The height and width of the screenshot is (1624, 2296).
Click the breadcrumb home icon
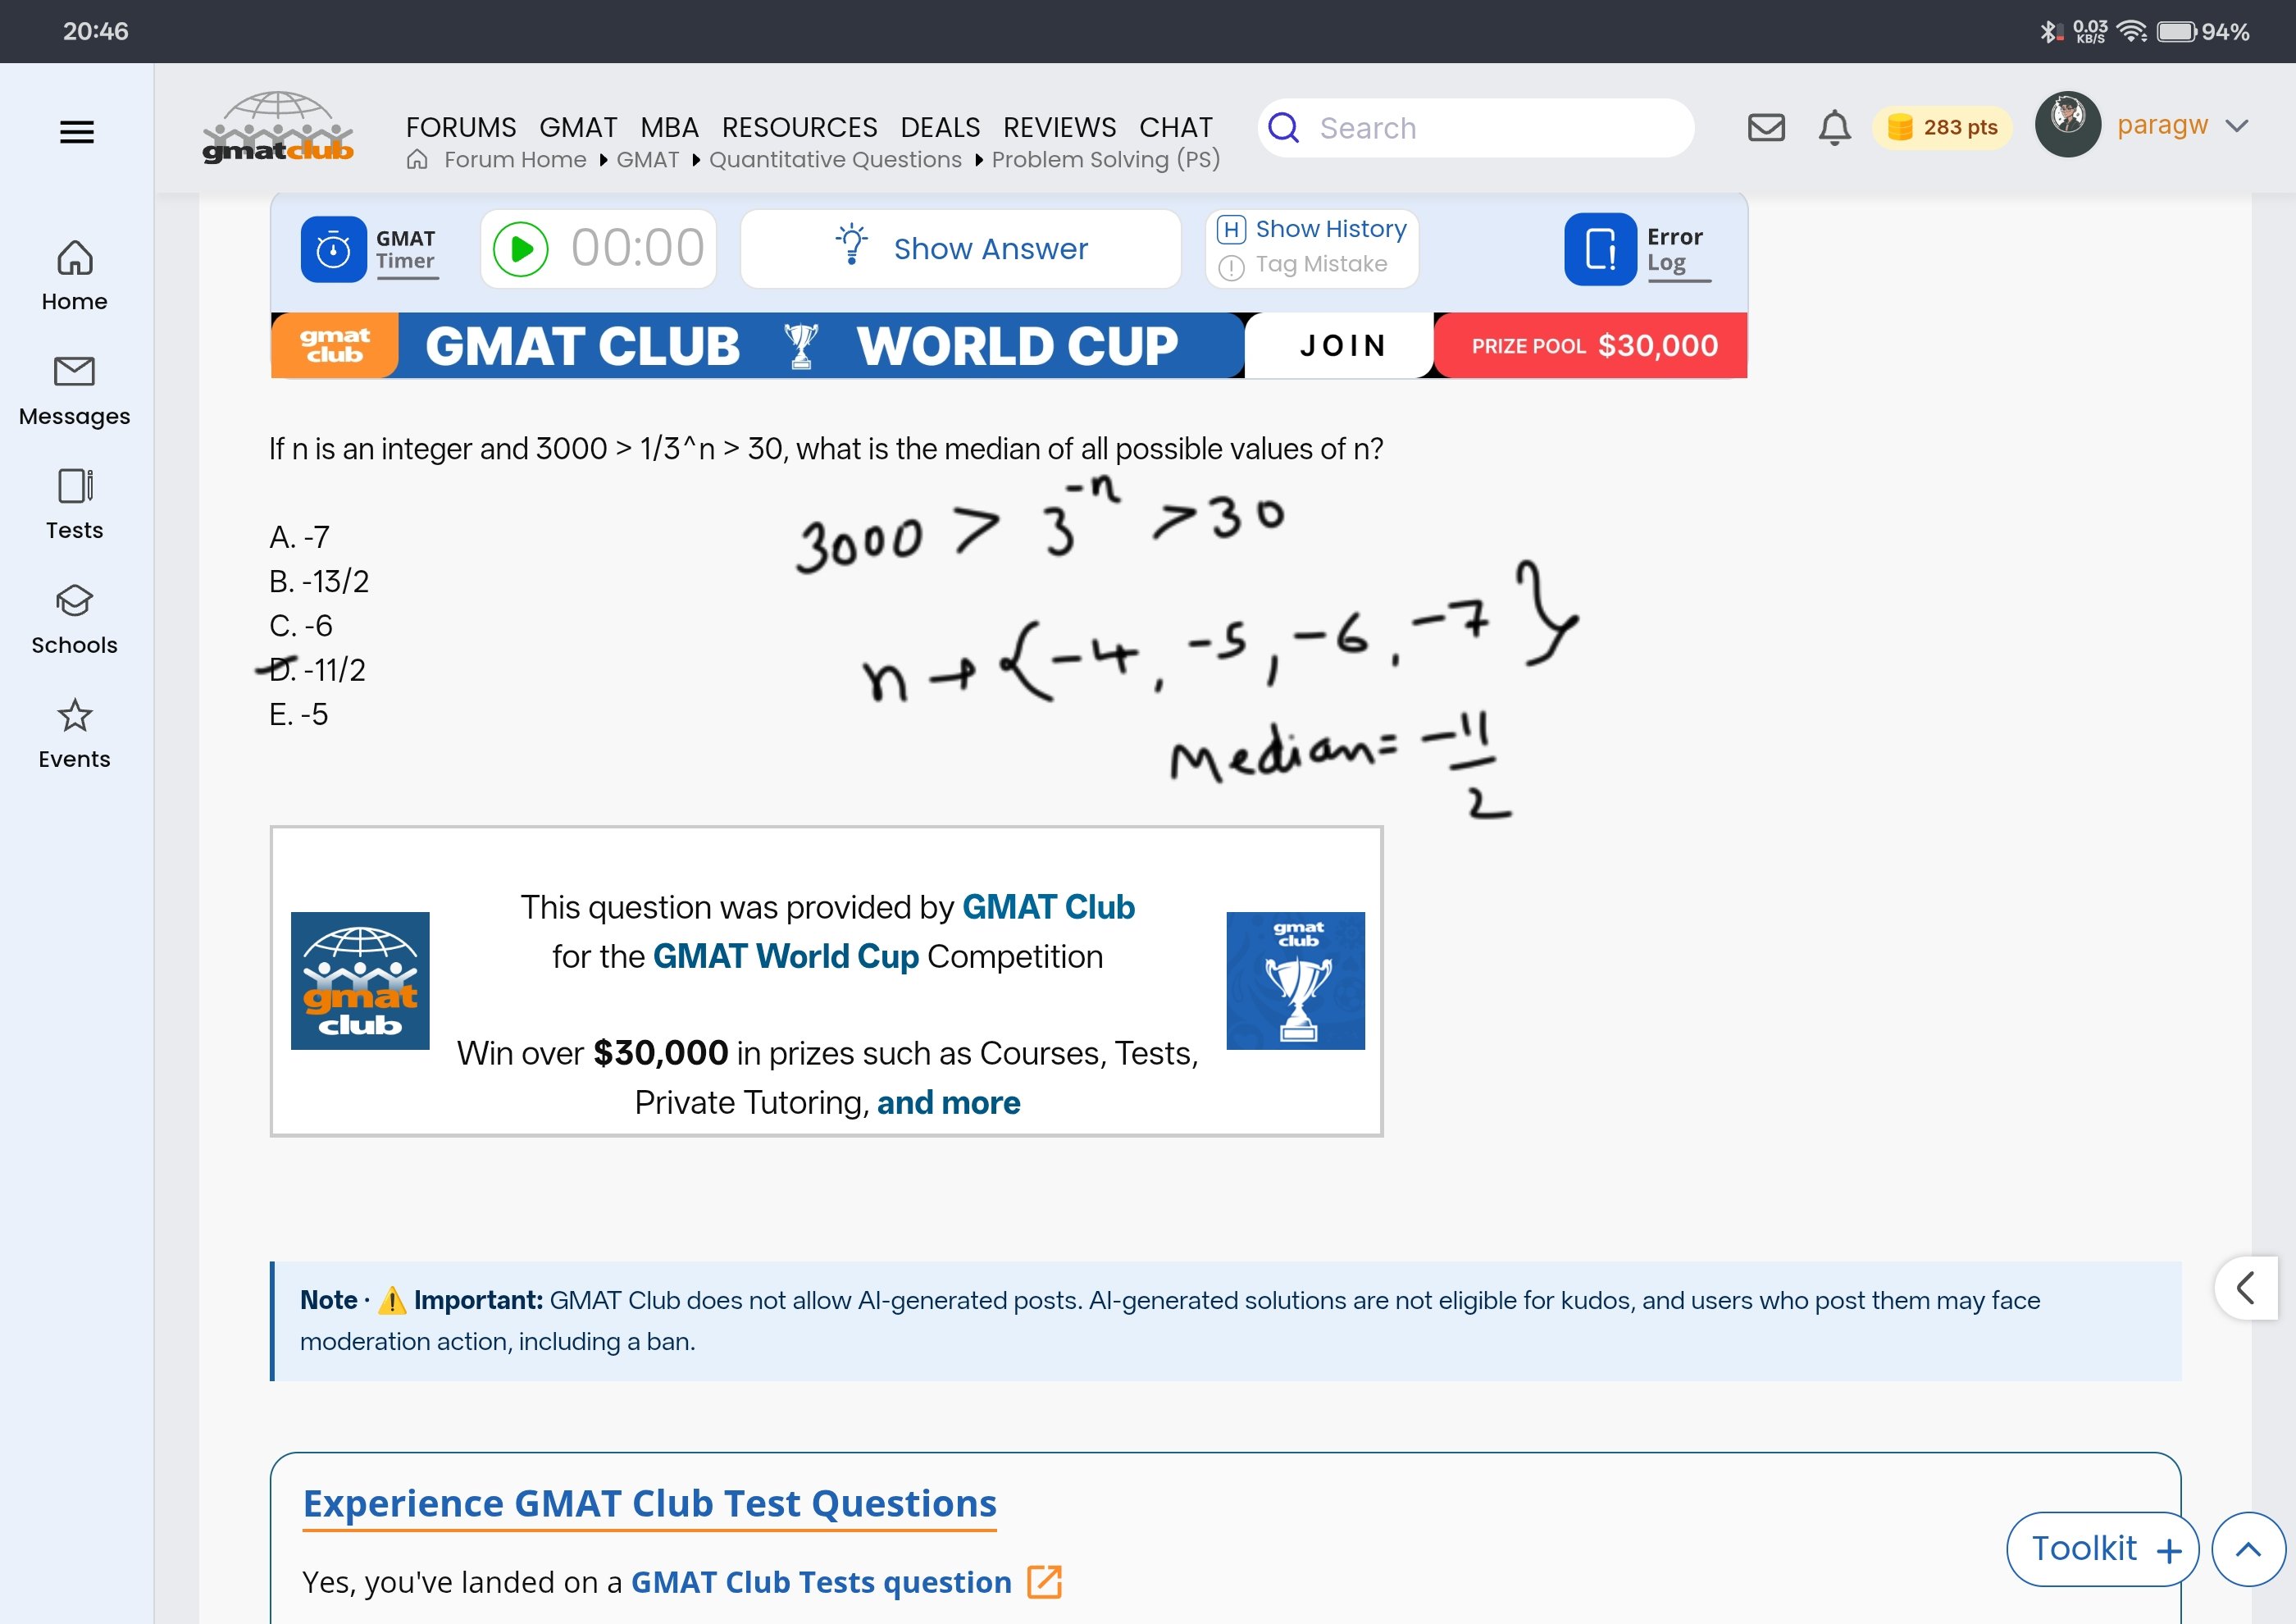point(417,160)
